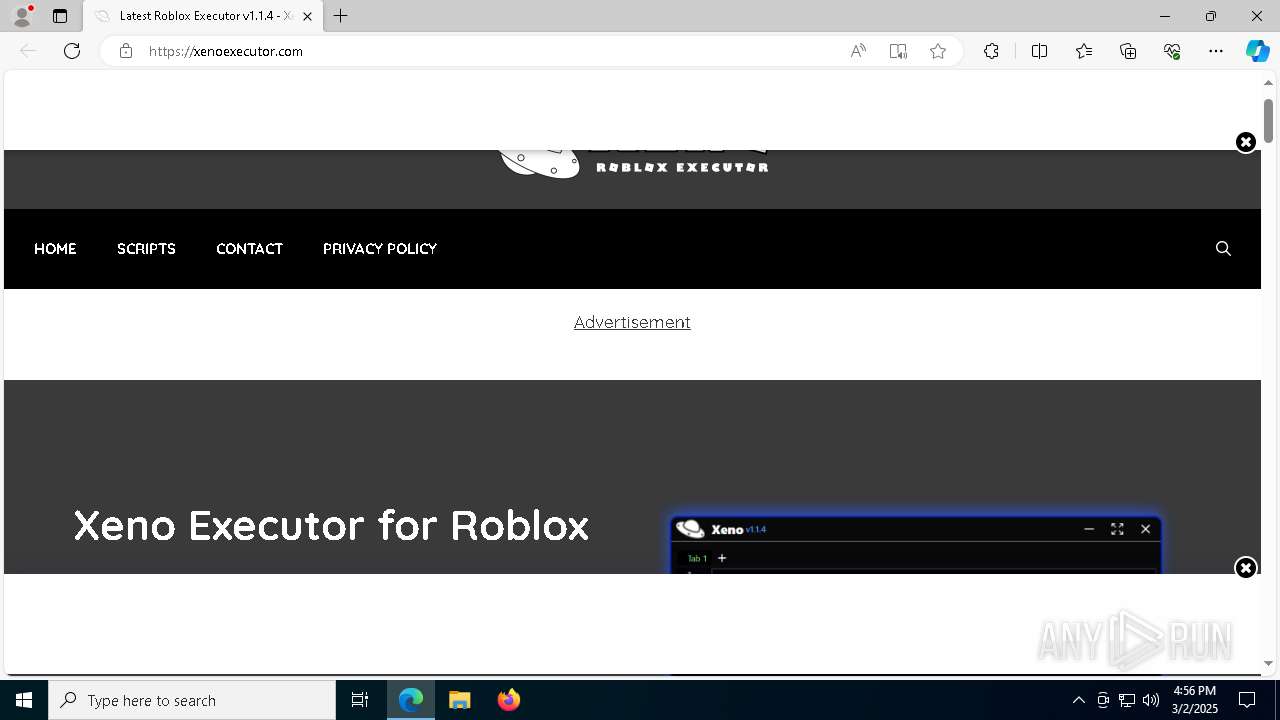Open the clock and calendar

(1195, 700)
